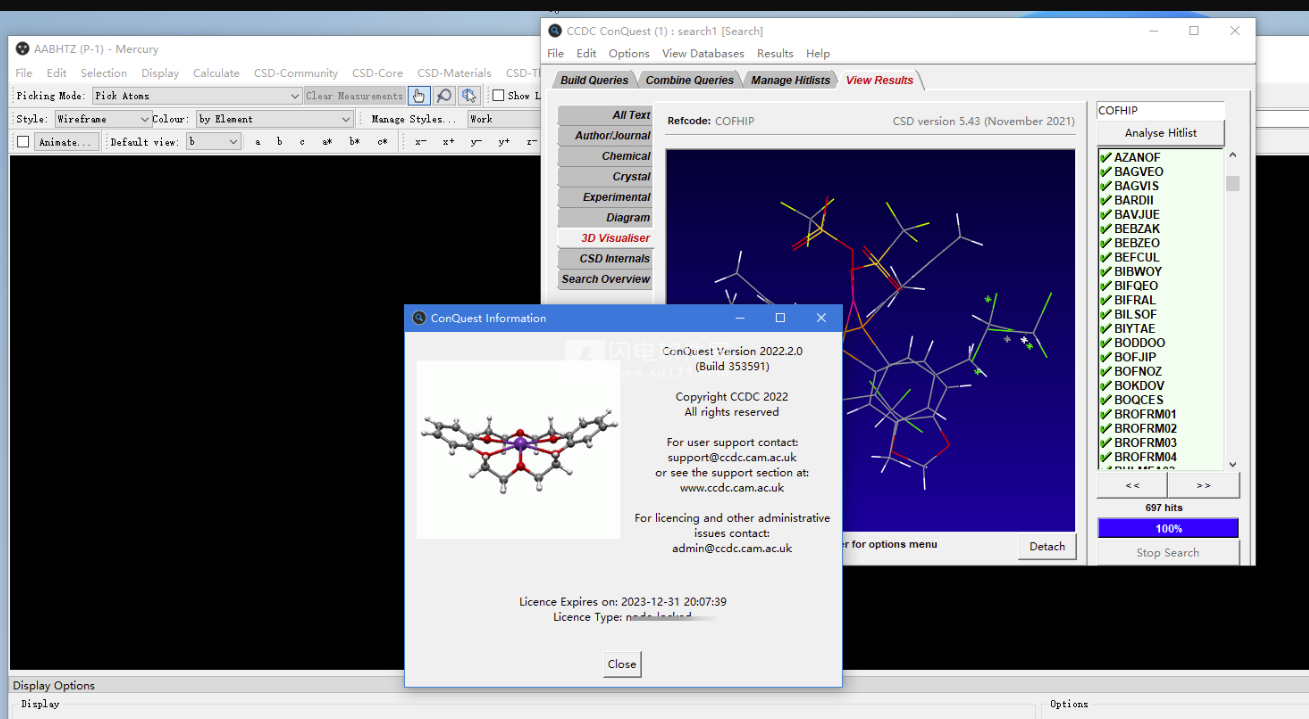Toggle the BEBZAK hit checkmark

click(x=1106, y=229)
